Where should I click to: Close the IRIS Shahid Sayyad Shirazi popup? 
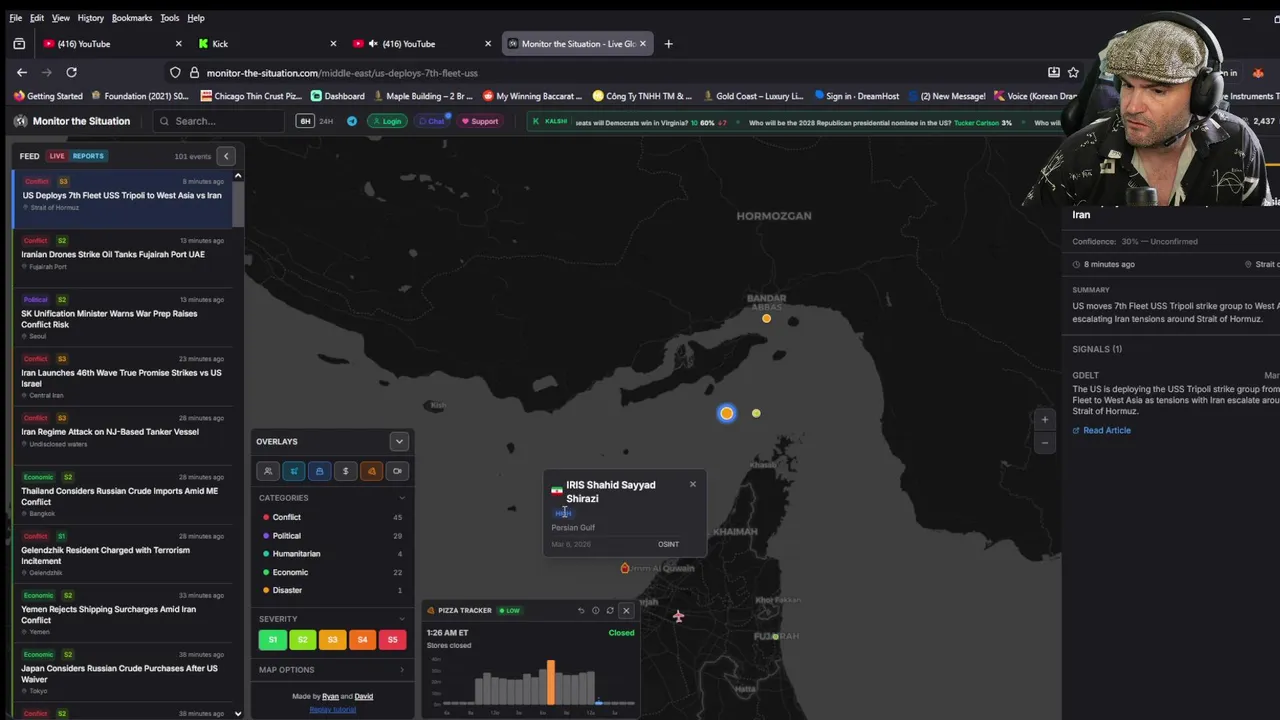coord(692,484)
